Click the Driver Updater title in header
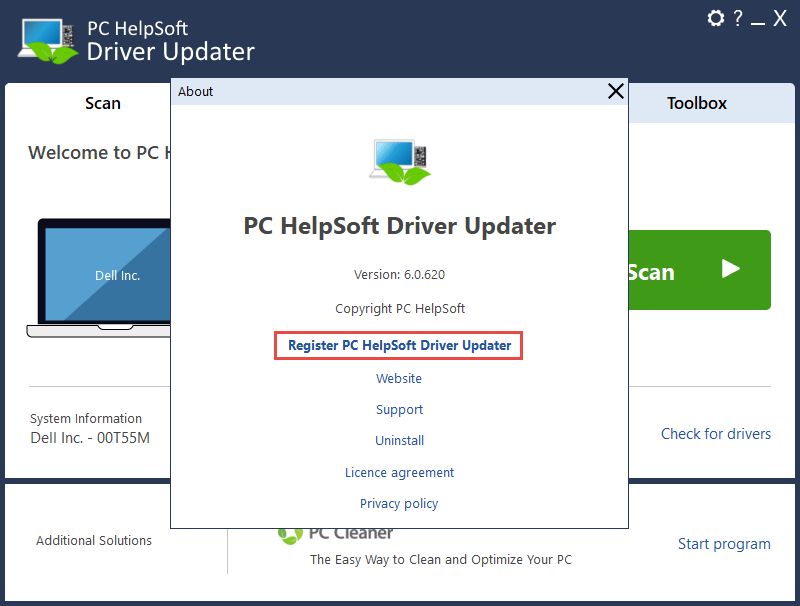 point(170,52)
